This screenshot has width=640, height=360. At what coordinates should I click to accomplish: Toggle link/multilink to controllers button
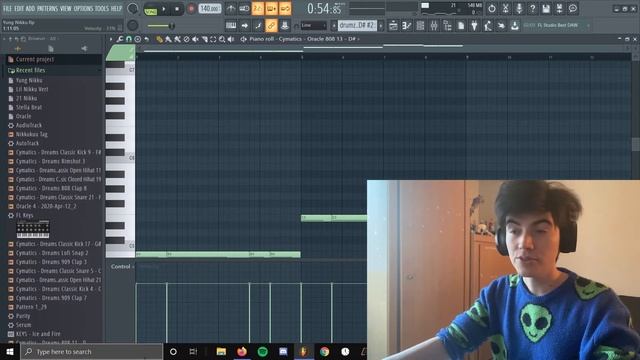pyautogui.click(x=271, y=26)
